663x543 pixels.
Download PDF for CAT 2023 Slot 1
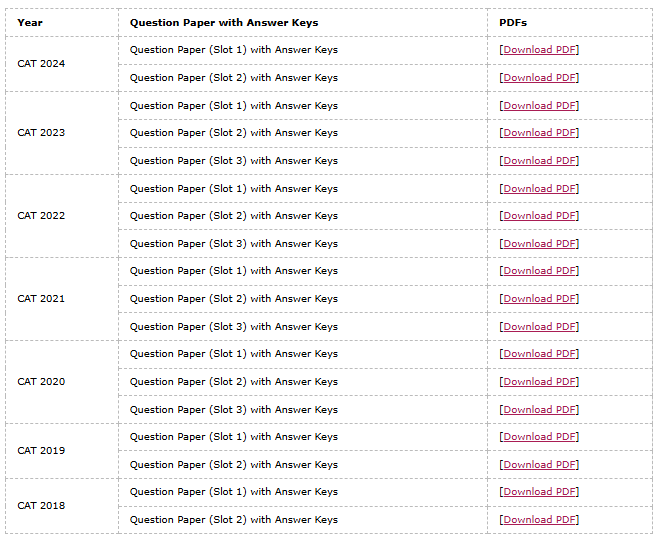(539, 105)
